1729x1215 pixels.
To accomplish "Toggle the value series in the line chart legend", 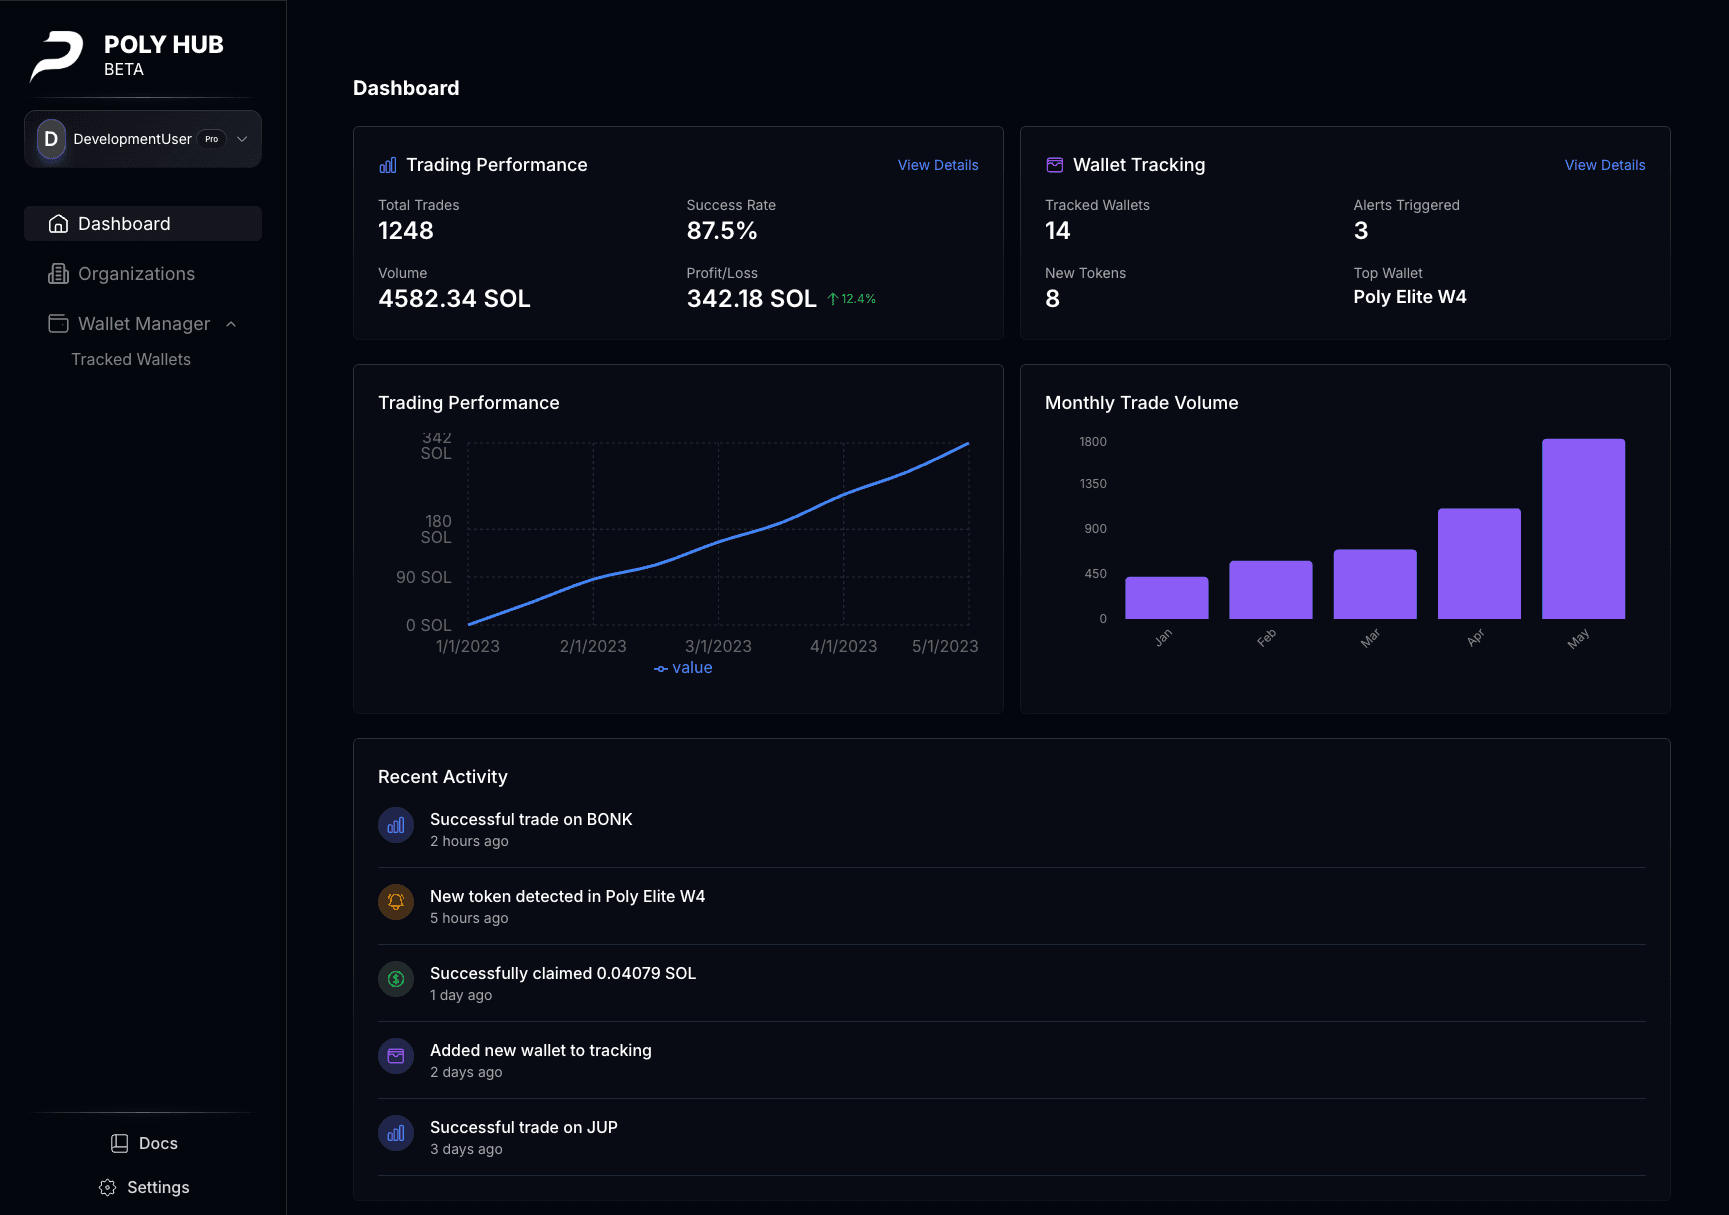I will point(684,667).
